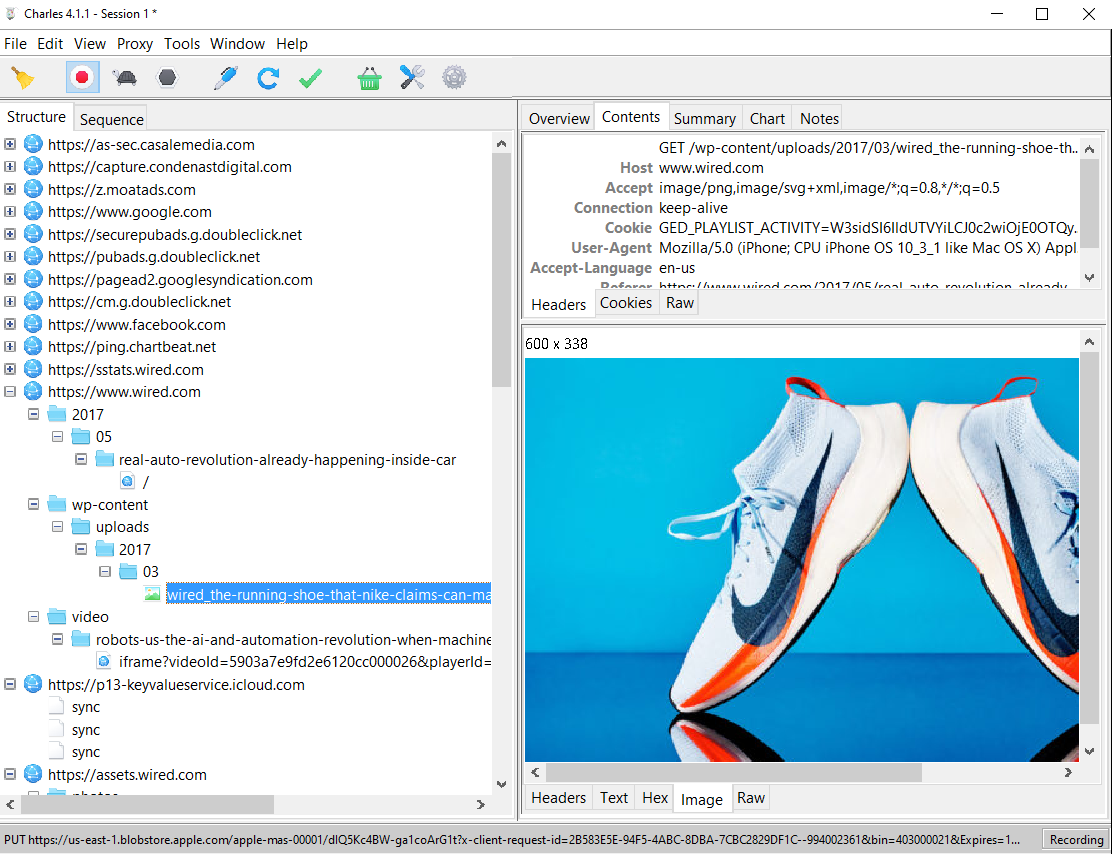This screenshot has height=854, width=1112.
Task: Open the Window menu
Action: (238, 44)
